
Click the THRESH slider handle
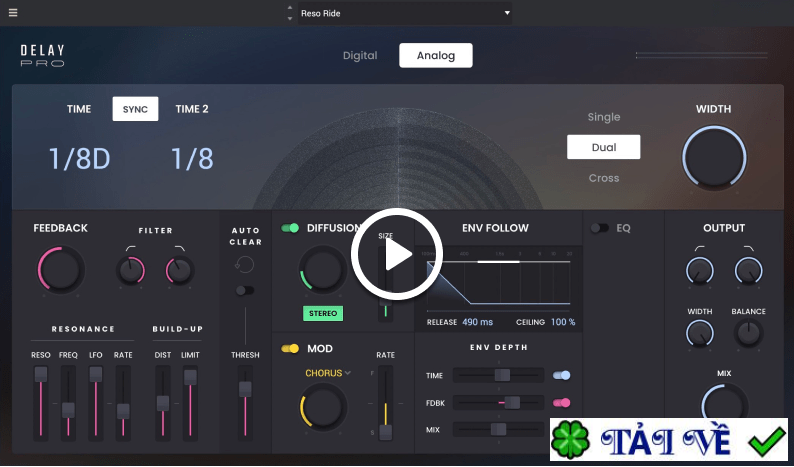click(245, 389)
